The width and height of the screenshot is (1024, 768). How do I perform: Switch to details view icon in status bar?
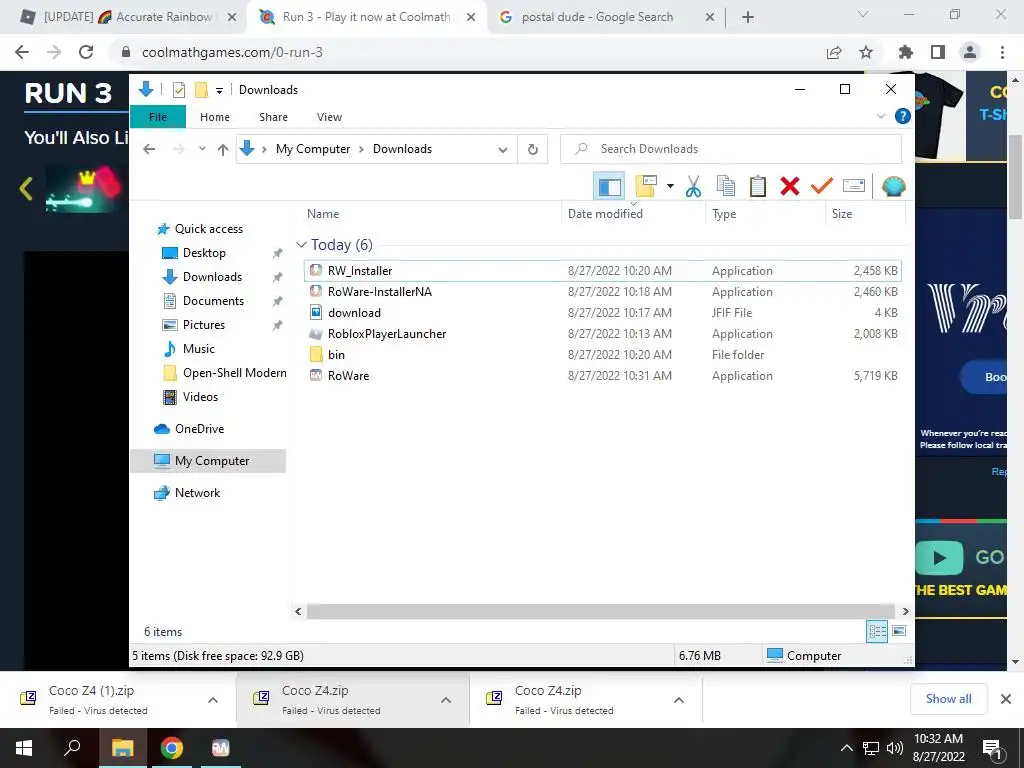pos(878,631)
